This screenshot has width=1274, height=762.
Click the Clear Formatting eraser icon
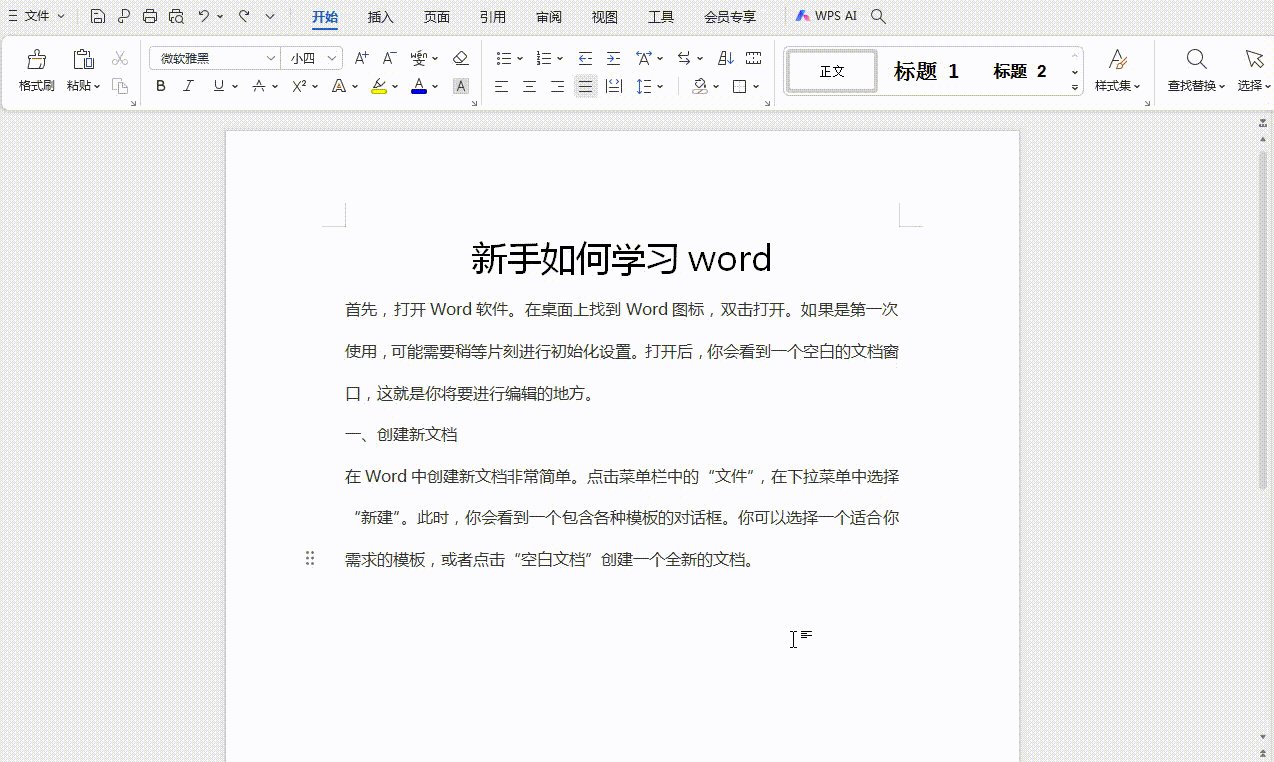[x=460, y=58]
